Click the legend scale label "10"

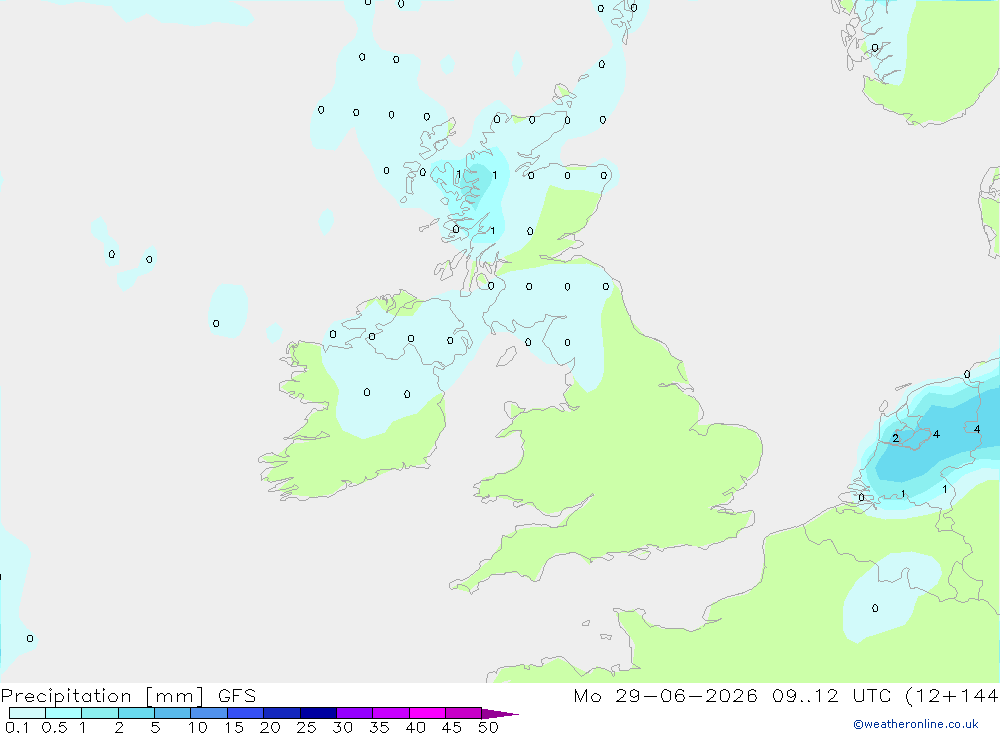[x=198, y=727]
